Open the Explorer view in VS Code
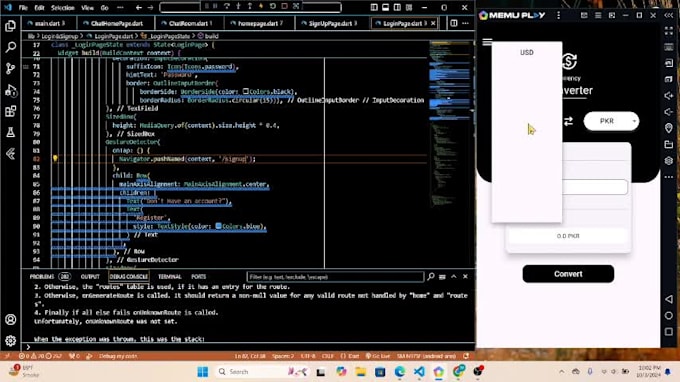Viewport: 680px width, 382px height. (10, 26)
